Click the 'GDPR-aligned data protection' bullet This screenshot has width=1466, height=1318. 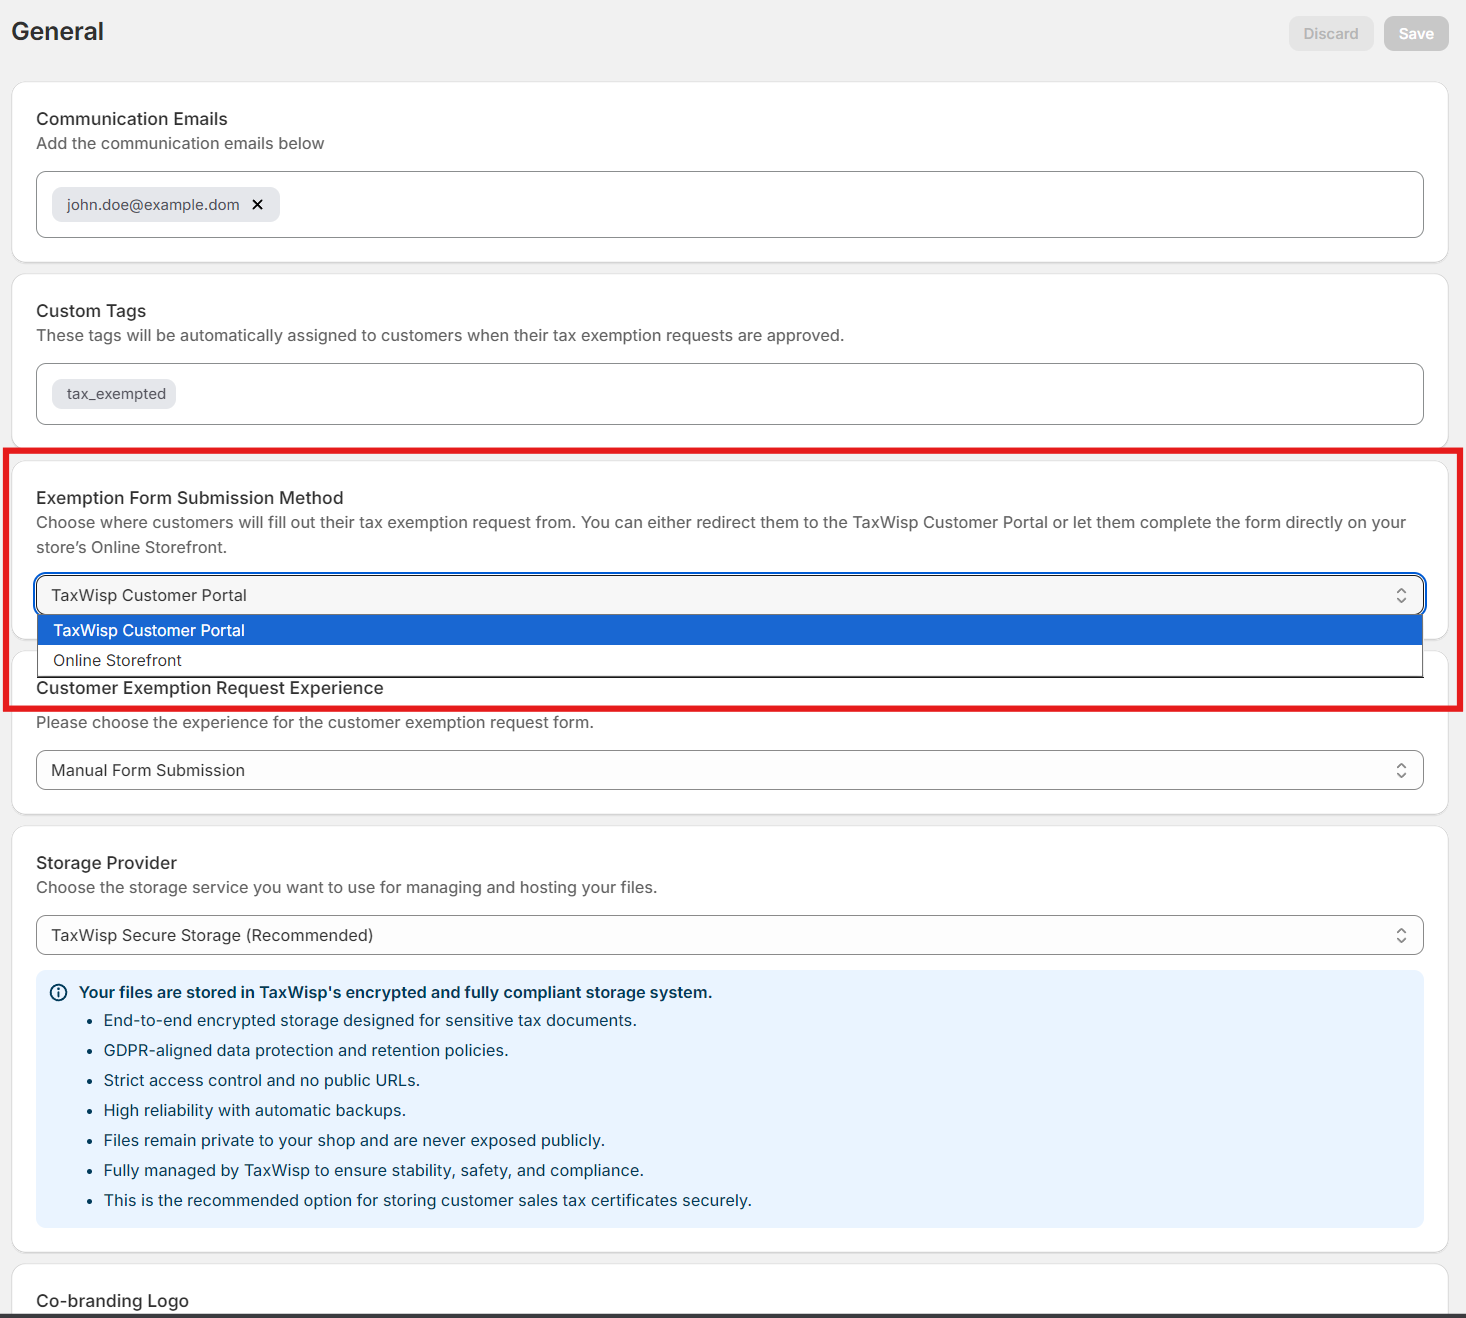(x=306, y=1051)
